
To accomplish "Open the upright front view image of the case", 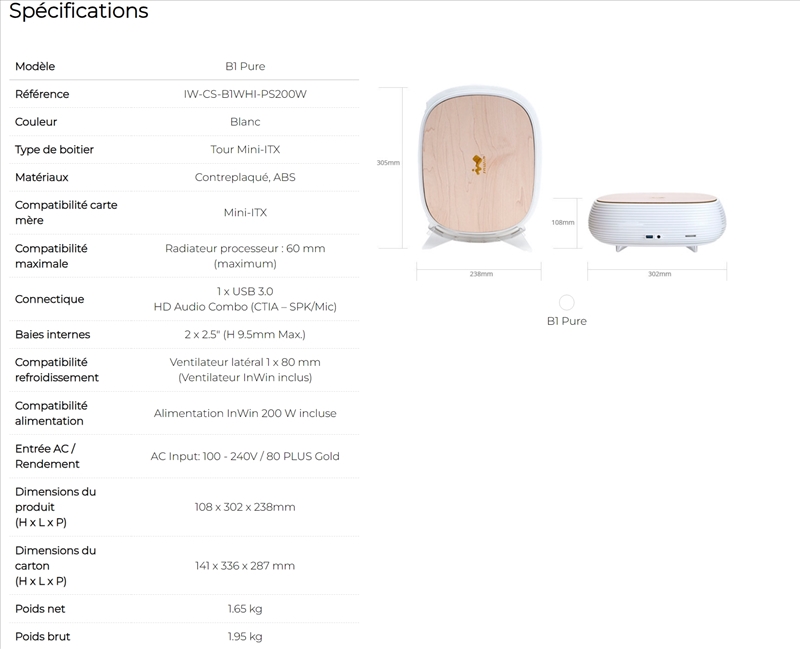I will pyautogui.click(x=475, y=168).
